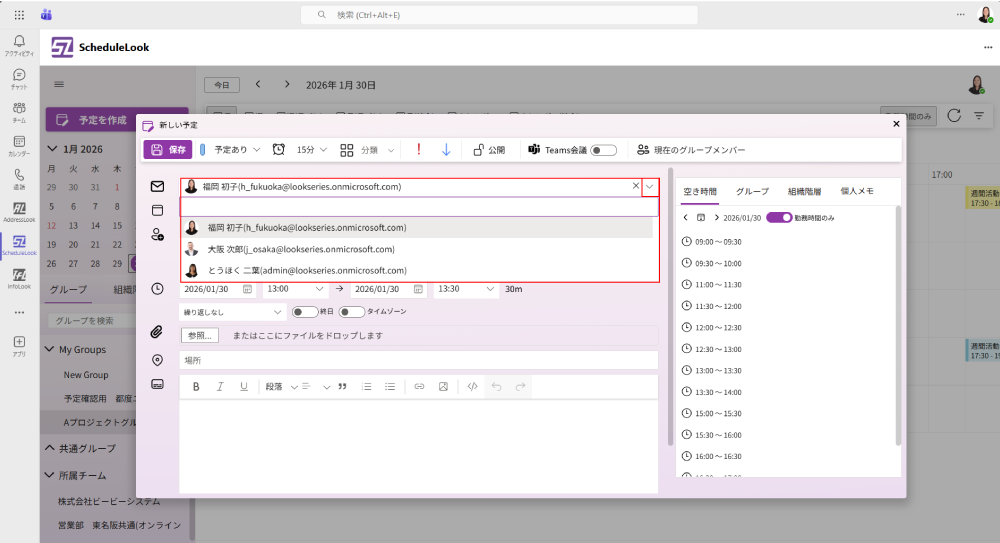Toggle the Teams会議 switch

tap(603, 150)
